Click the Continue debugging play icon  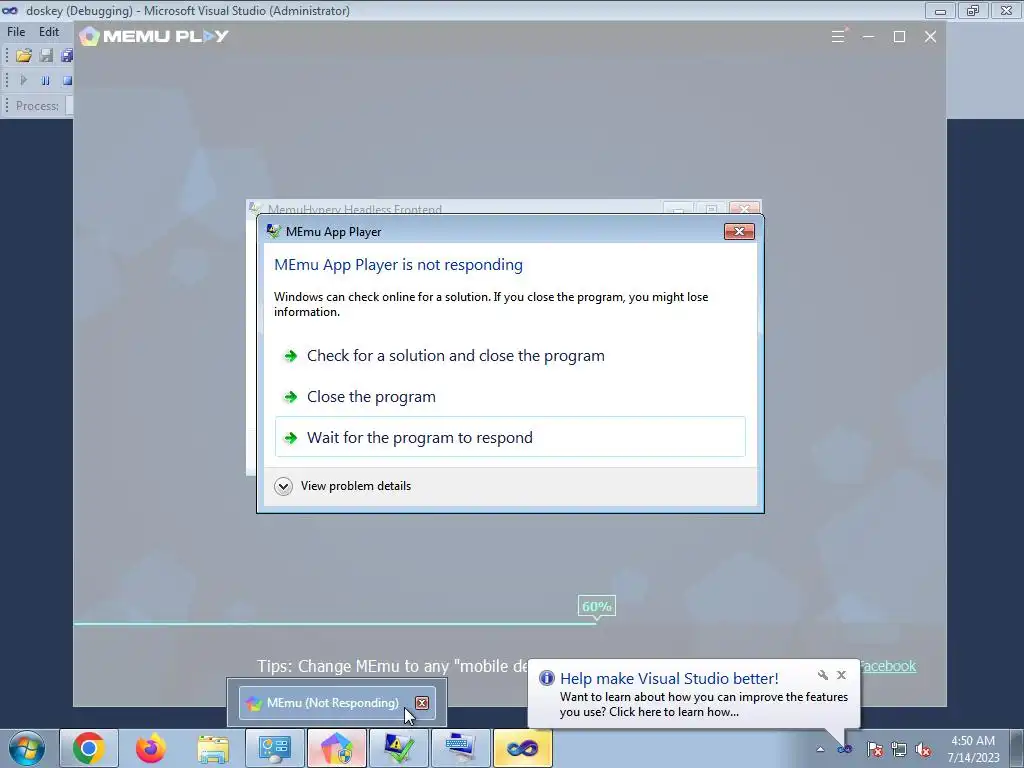tap(24, 80)
